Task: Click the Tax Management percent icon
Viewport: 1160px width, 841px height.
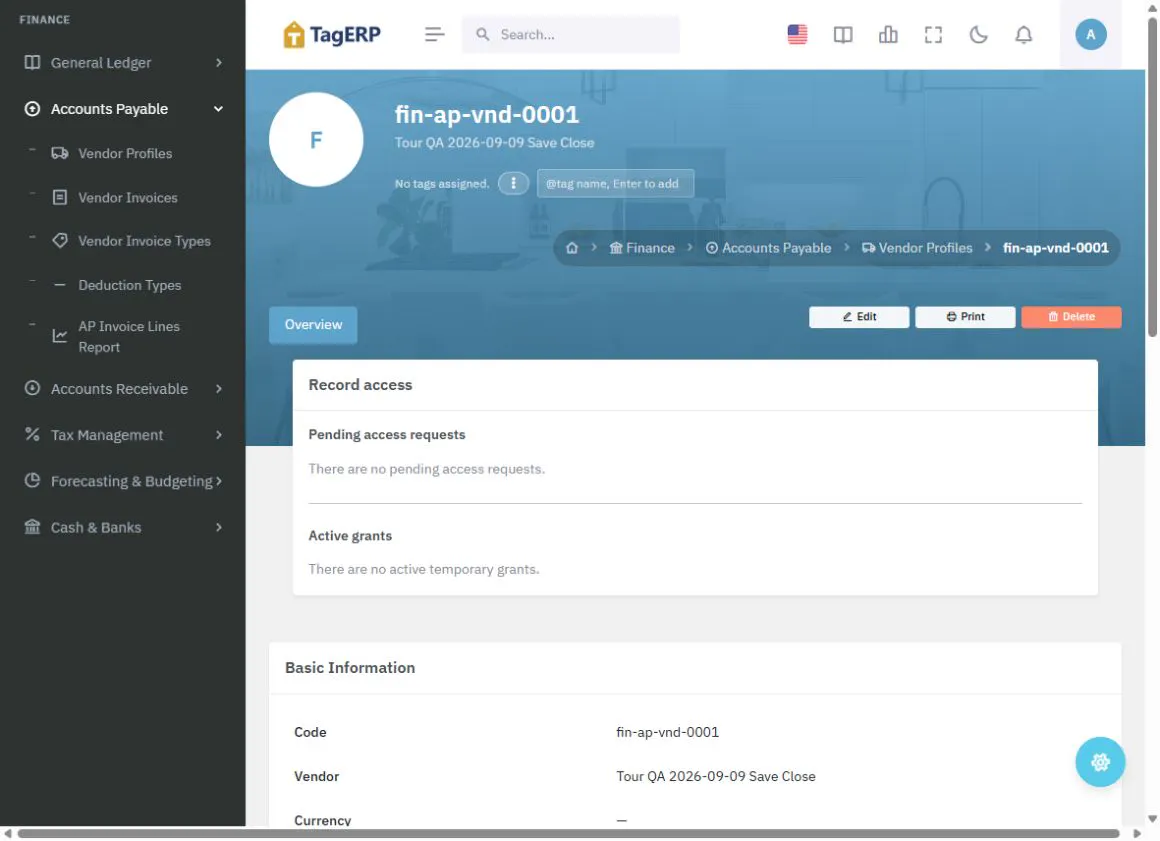Action: coord(32,434)
